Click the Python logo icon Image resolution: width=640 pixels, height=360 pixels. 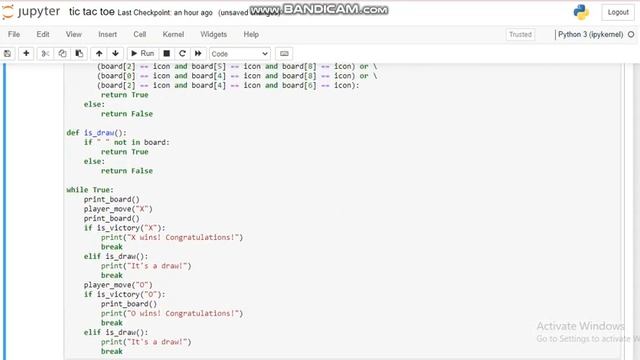coord(581,12)
